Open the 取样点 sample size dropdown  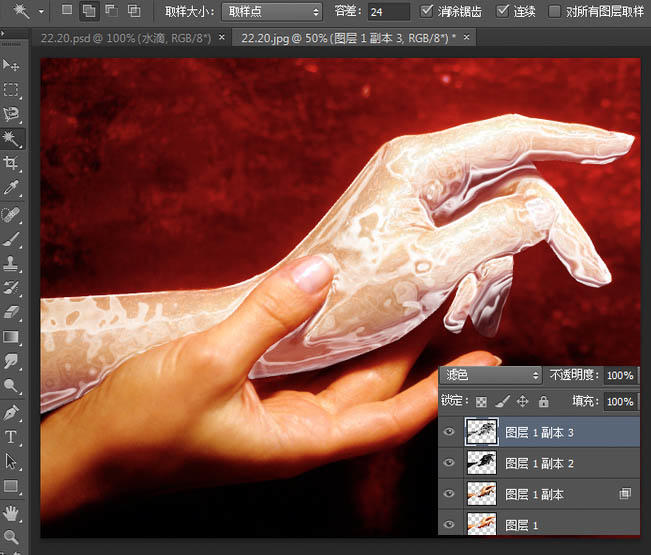pos(273,12)
